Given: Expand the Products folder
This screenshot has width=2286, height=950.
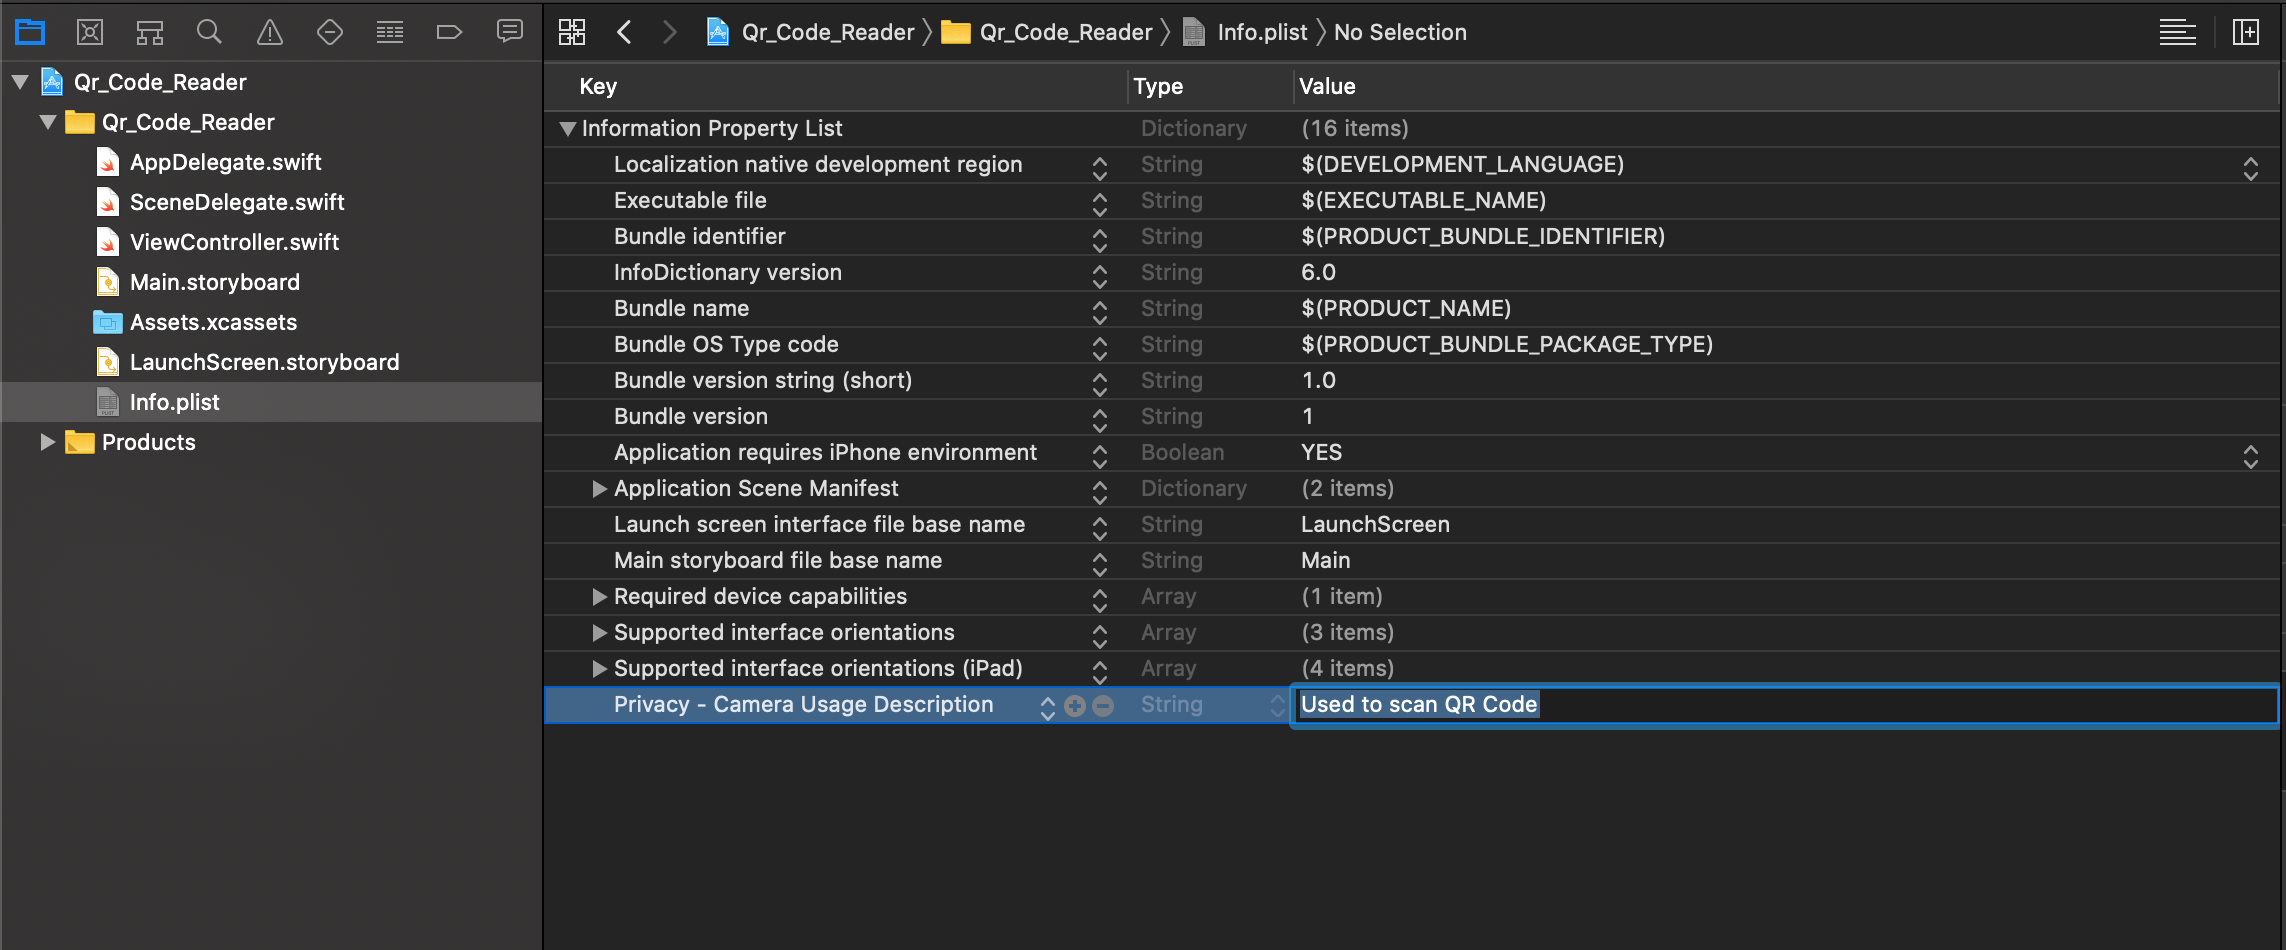Looking at the screenshot, I should [x=47, y=442].
